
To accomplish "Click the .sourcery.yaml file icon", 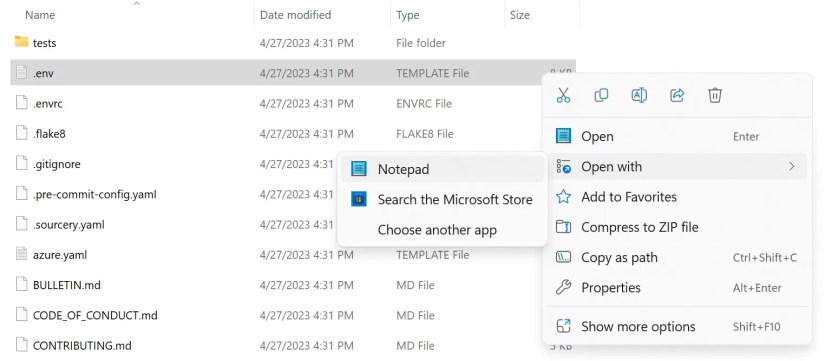I will [x=21, y=224].
